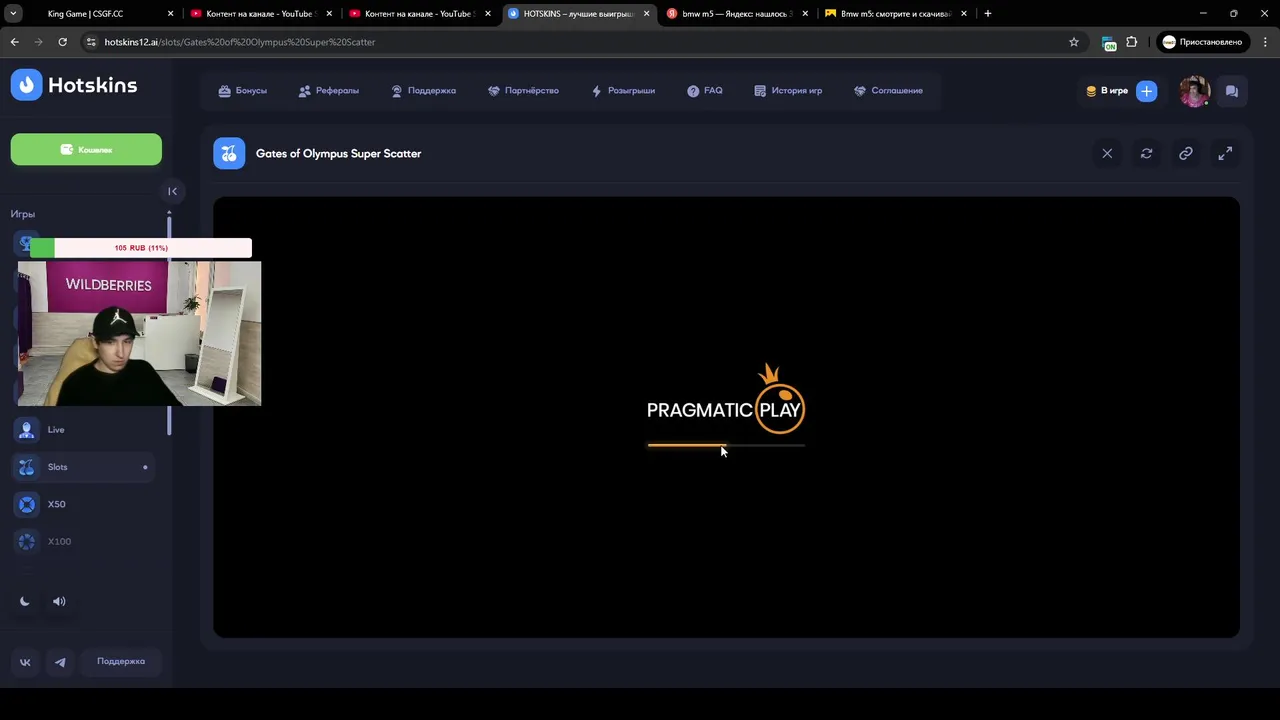
Task: Bookmark this page star icon
Action: pyautogui.click(x=1074, y=42)
